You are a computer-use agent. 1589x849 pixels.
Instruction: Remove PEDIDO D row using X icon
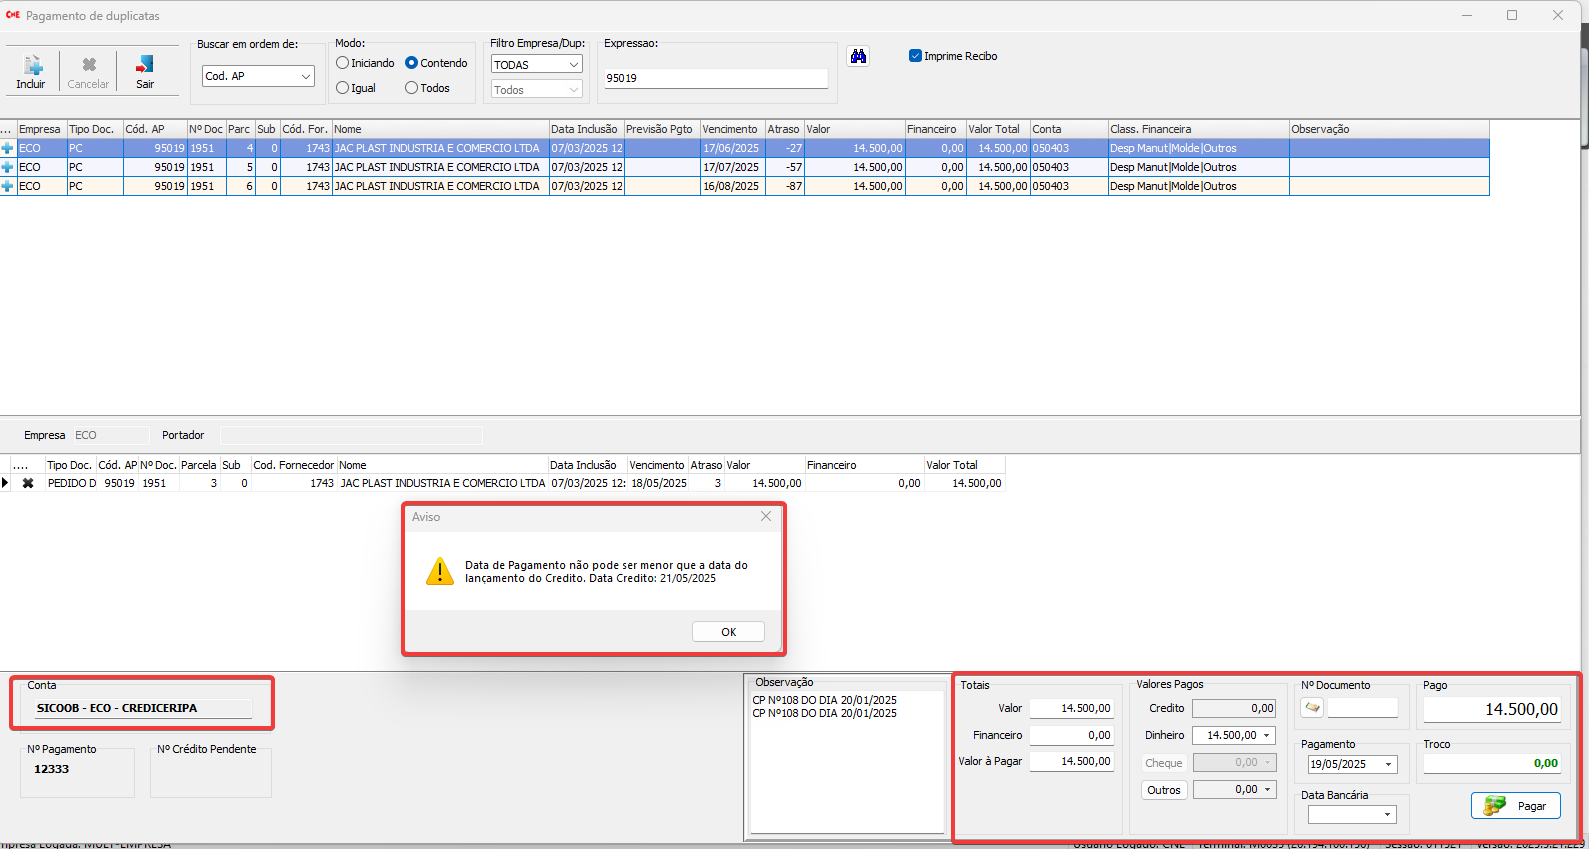click(x=28, y=483)
